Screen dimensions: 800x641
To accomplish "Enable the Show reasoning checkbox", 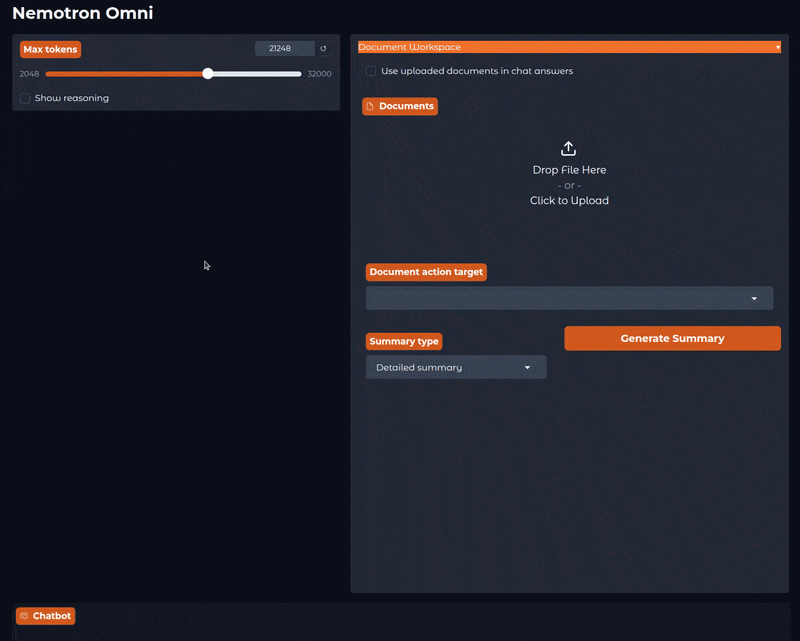I will pos(25,98).
